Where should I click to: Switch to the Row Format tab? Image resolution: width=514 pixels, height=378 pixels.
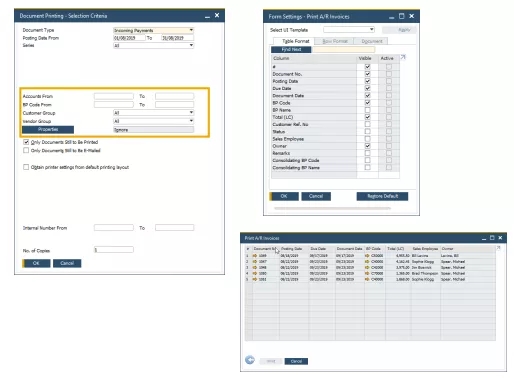[335, 41]
